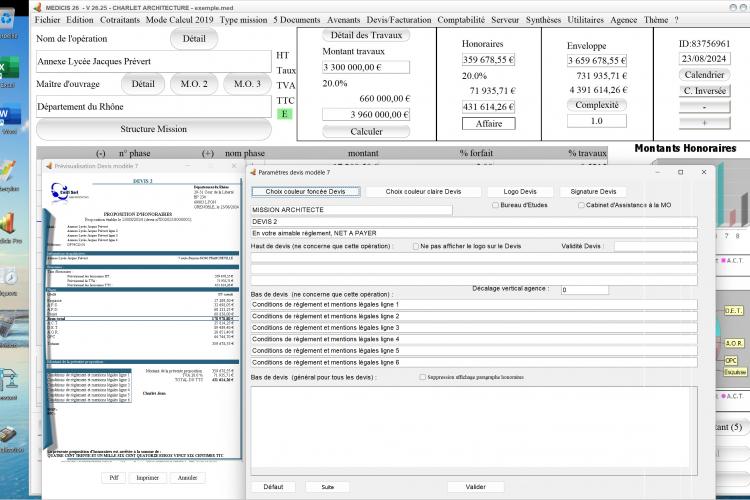The image size is (750, 500).
Task: Click Imprimer in the preview window
Action: (x=147, y=478)
